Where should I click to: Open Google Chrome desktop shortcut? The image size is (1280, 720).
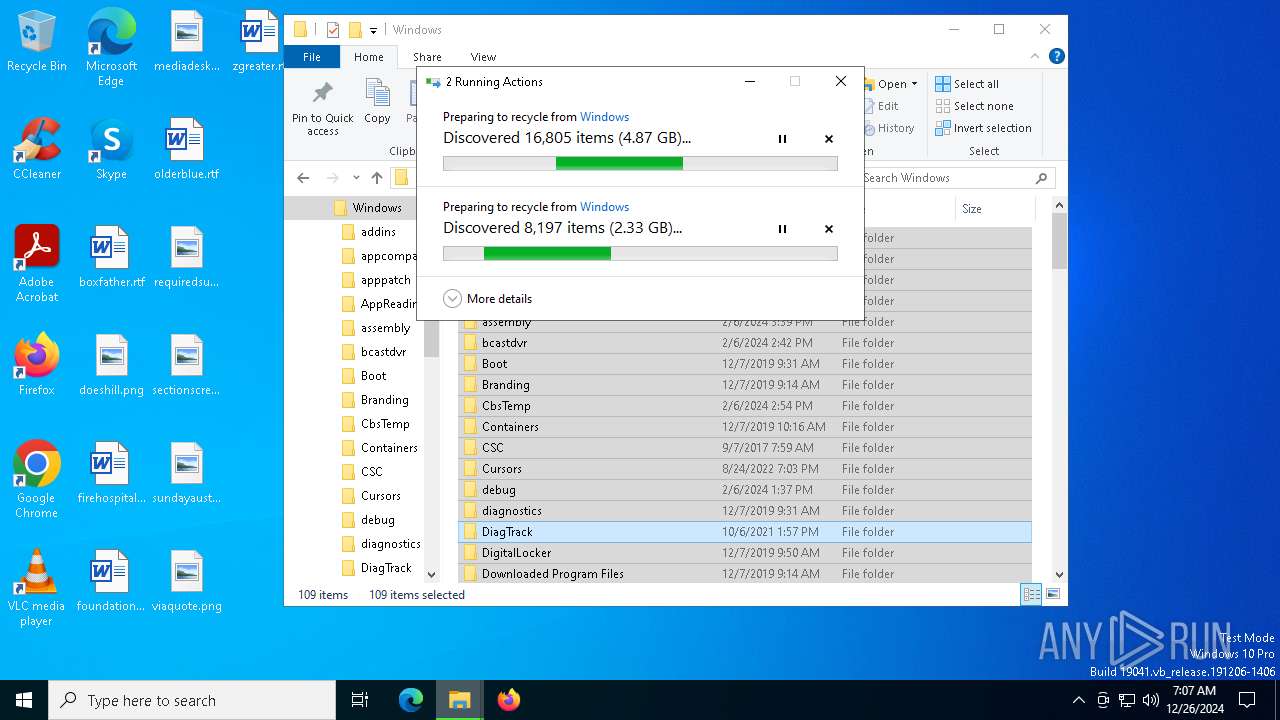click(x=36, y=480)
